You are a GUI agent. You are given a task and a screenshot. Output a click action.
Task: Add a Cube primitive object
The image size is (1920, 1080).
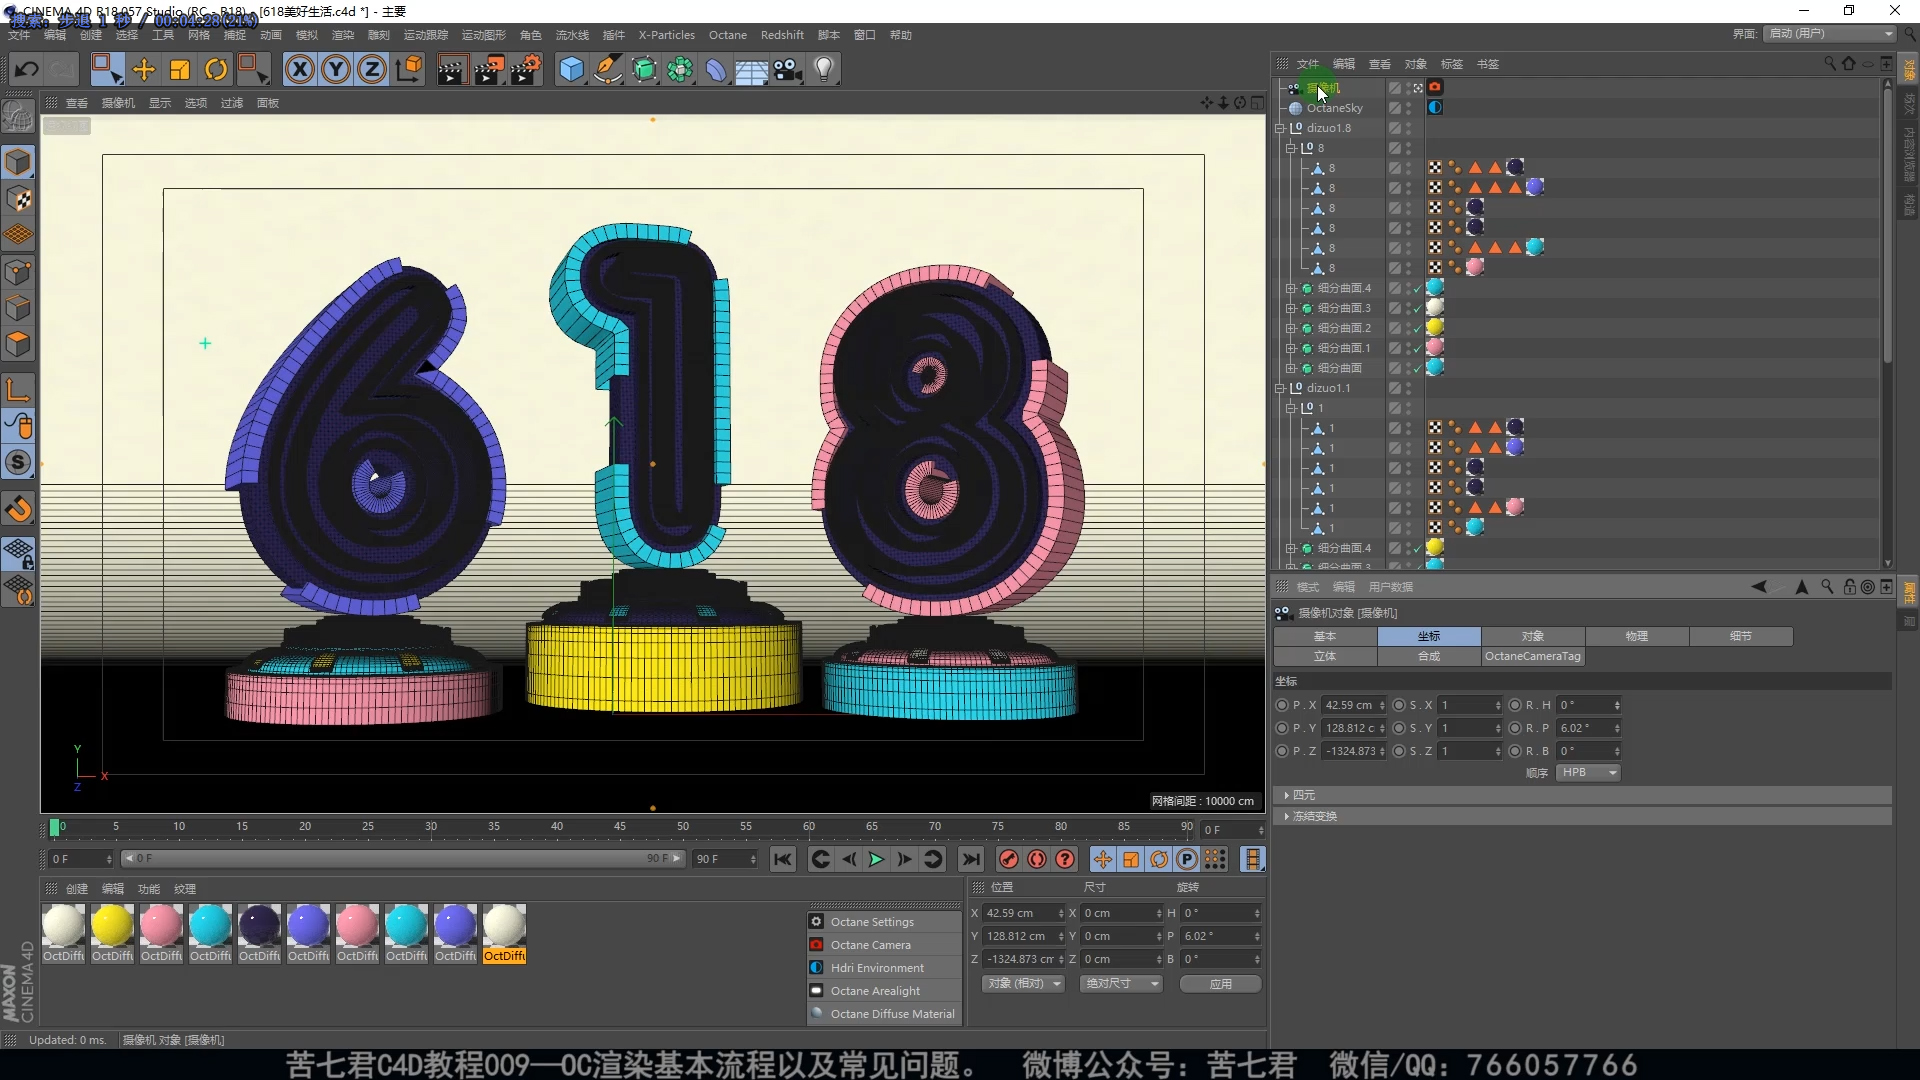coord(571,69)
